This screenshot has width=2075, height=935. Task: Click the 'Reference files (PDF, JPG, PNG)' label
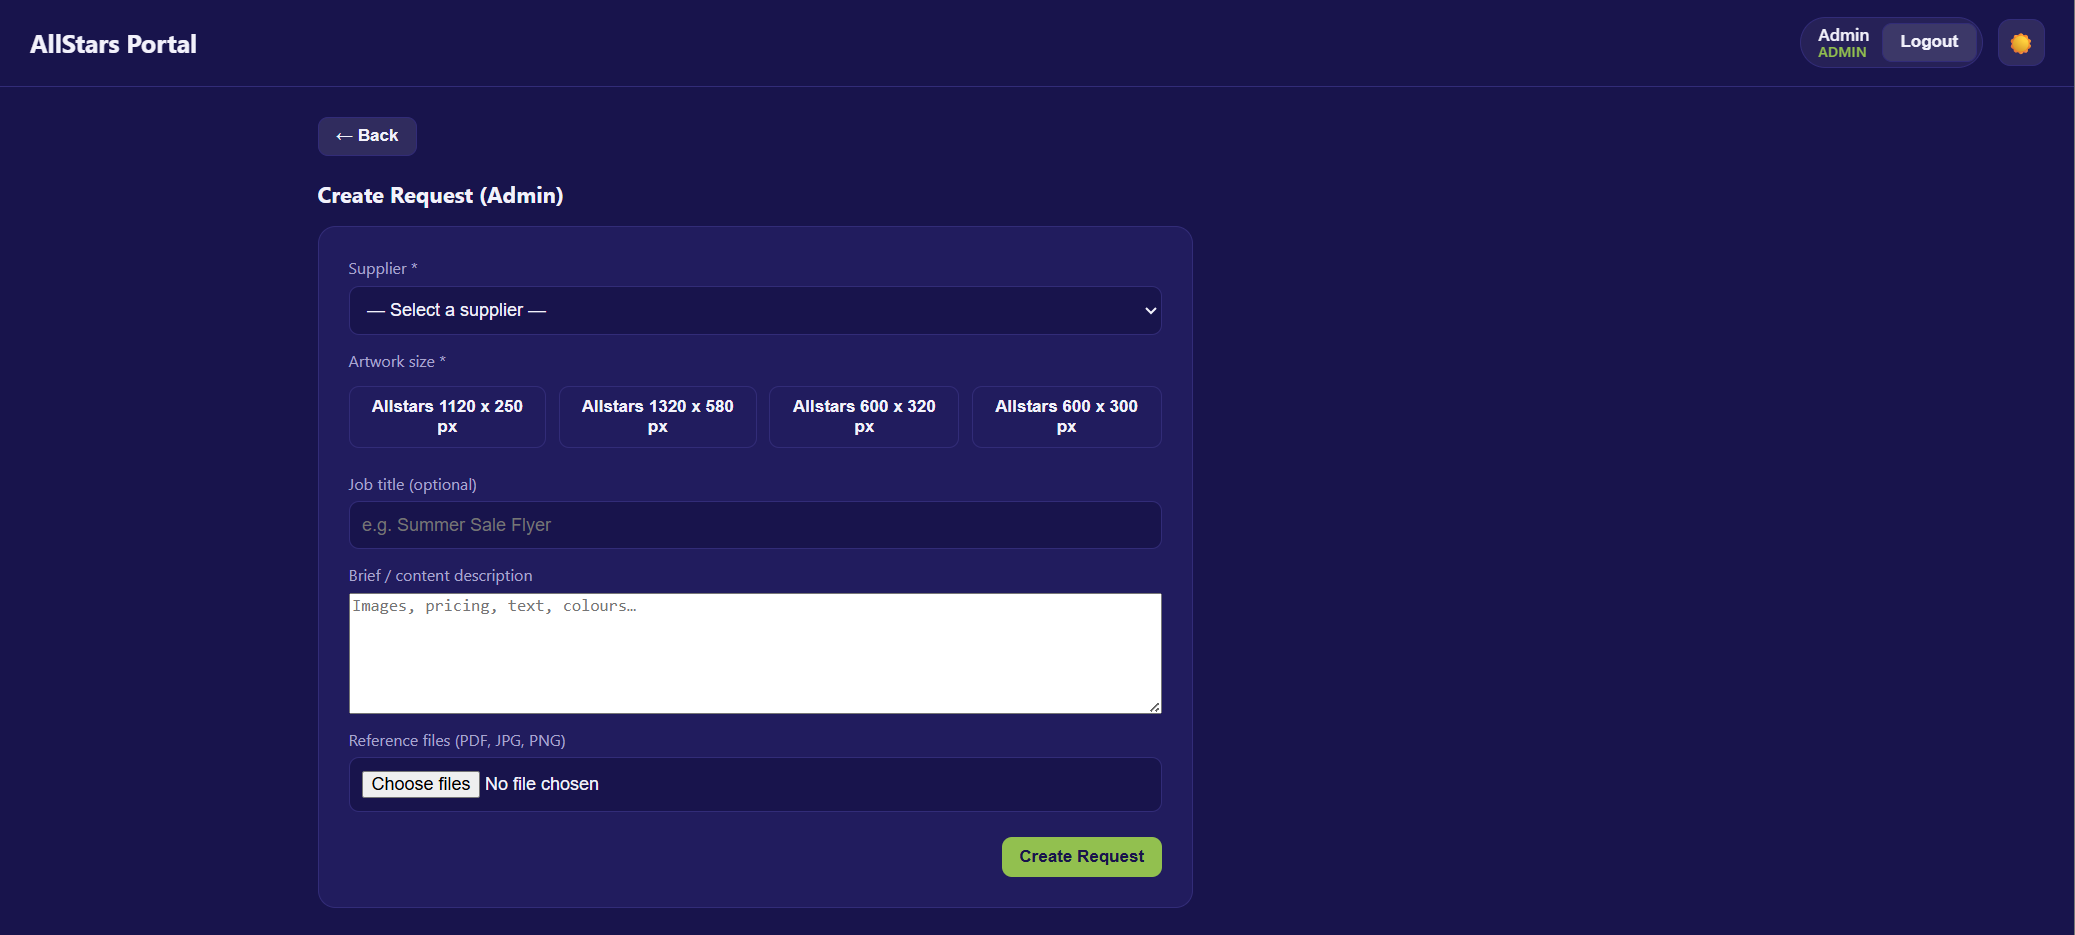click(x=457, y=741)
